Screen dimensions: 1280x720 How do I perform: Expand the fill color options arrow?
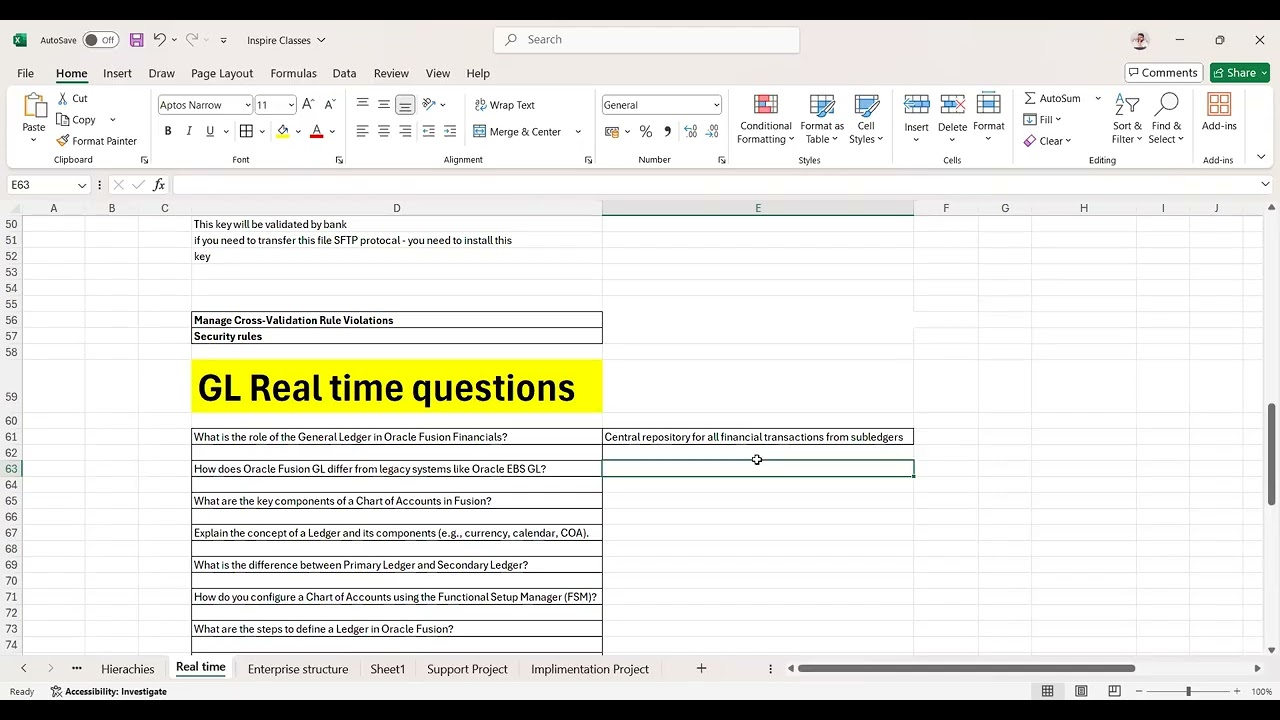(297, 132)
